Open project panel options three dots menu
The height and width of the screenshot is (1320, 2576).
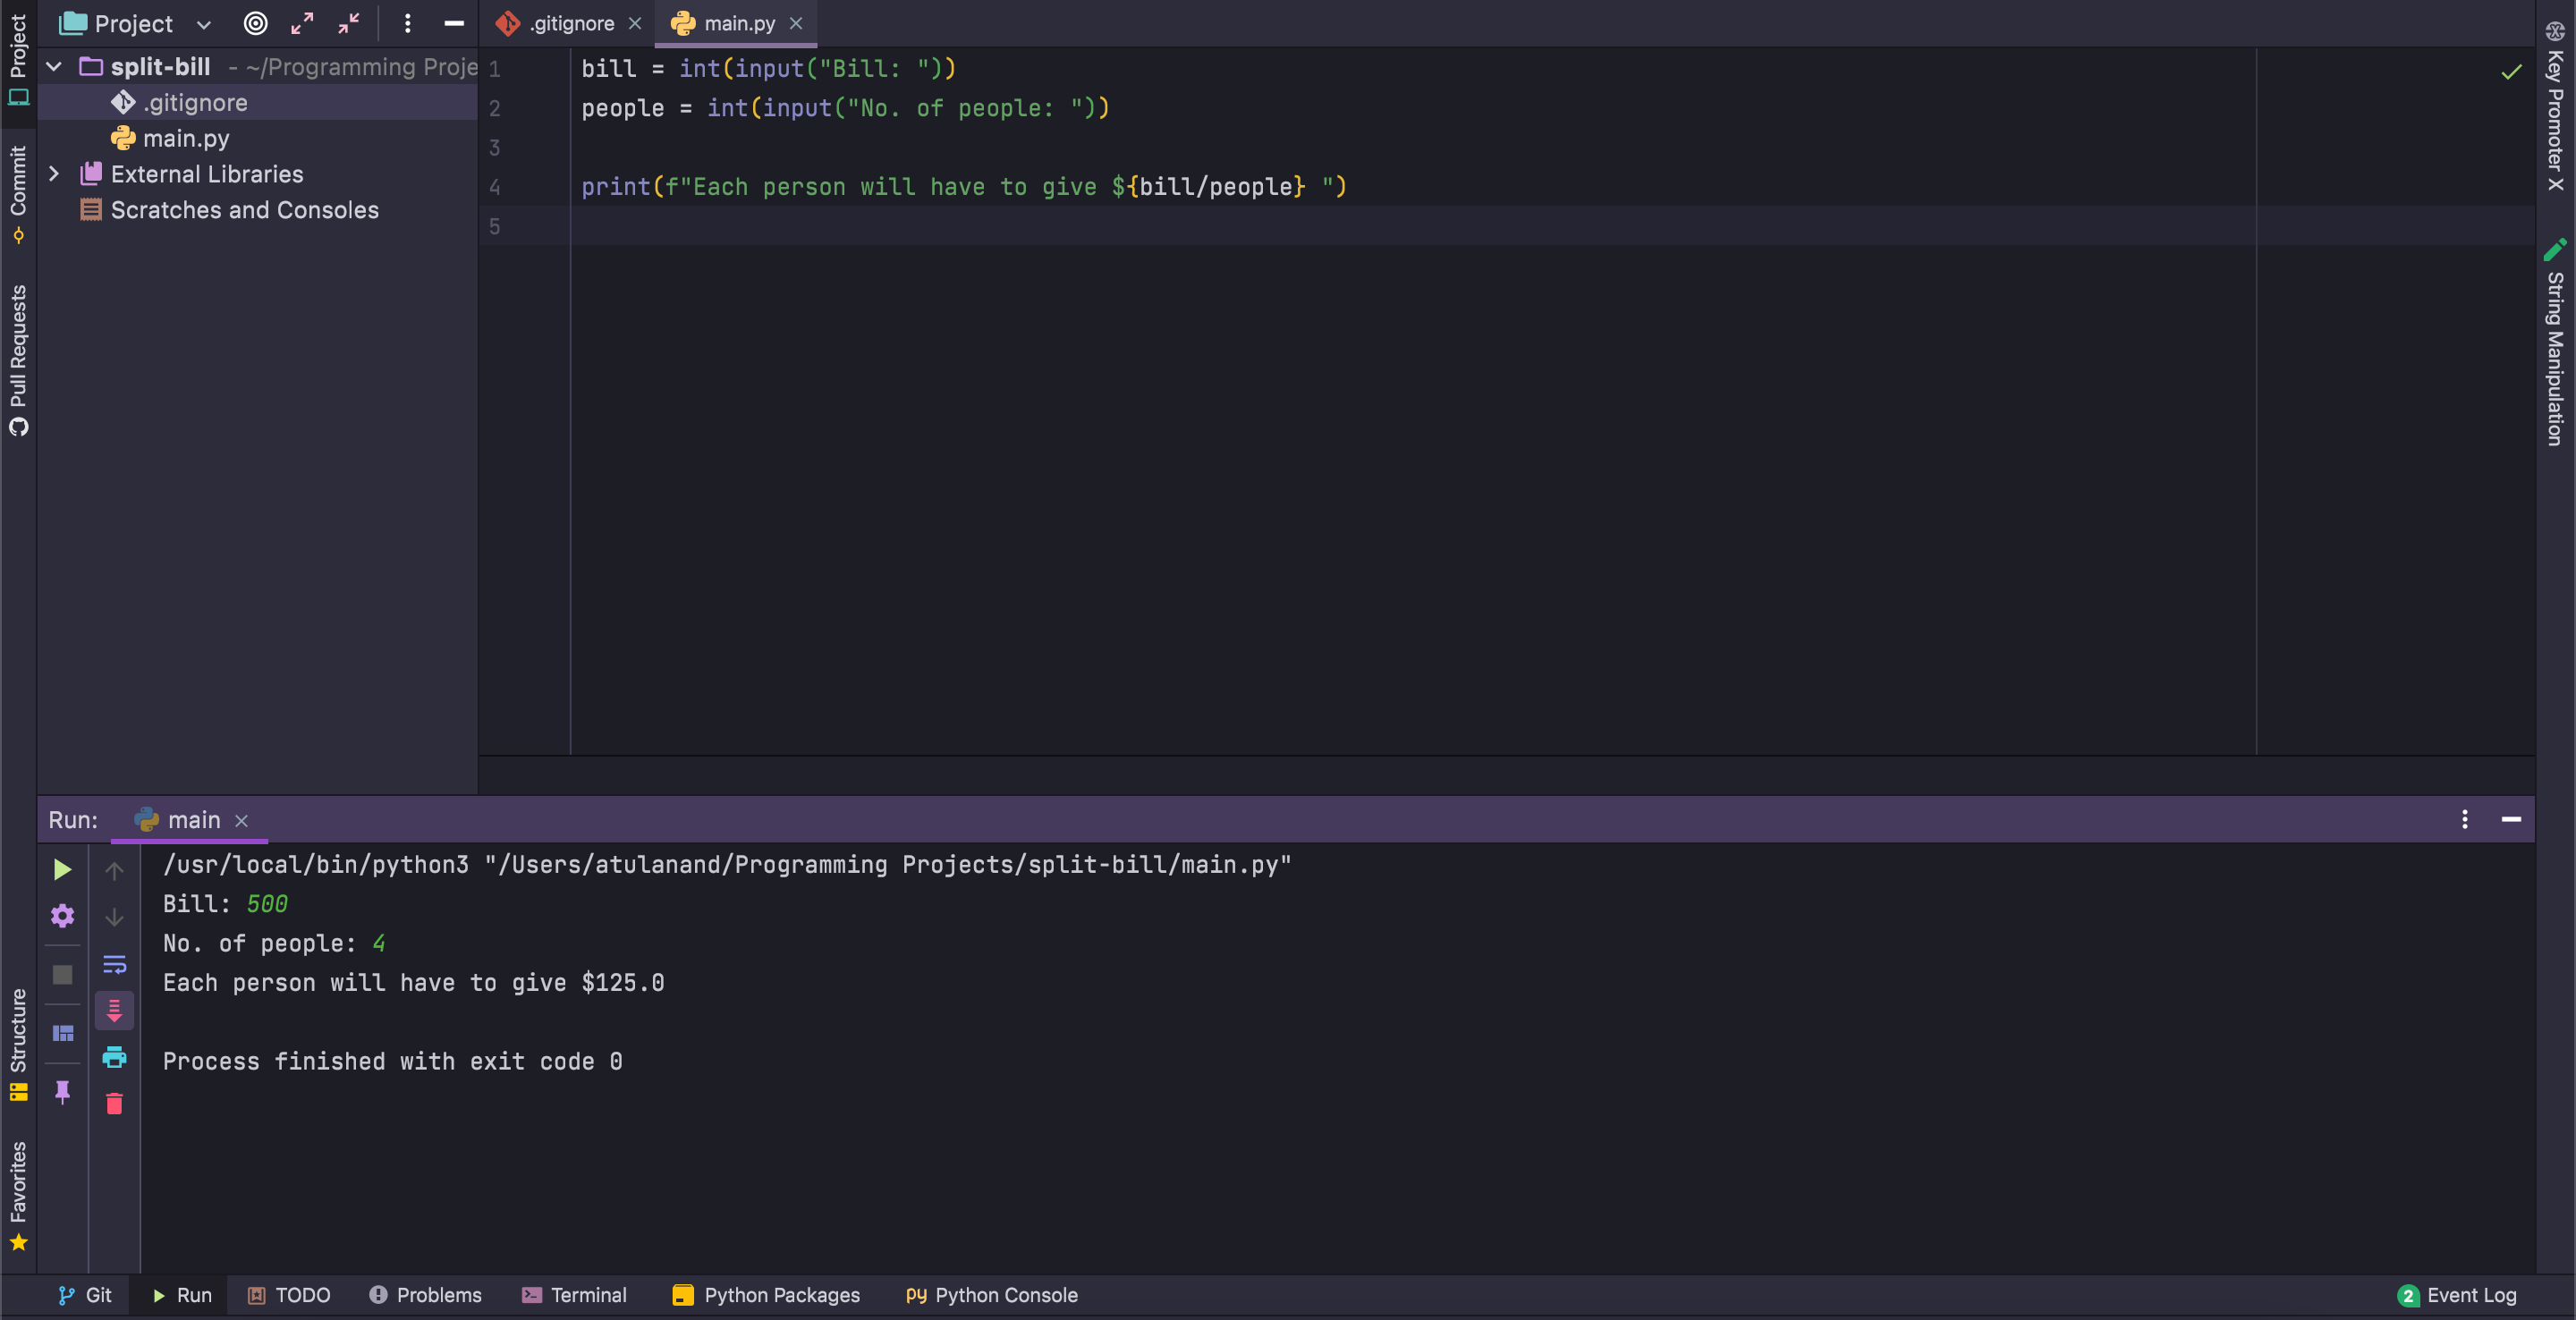(407, 23)
